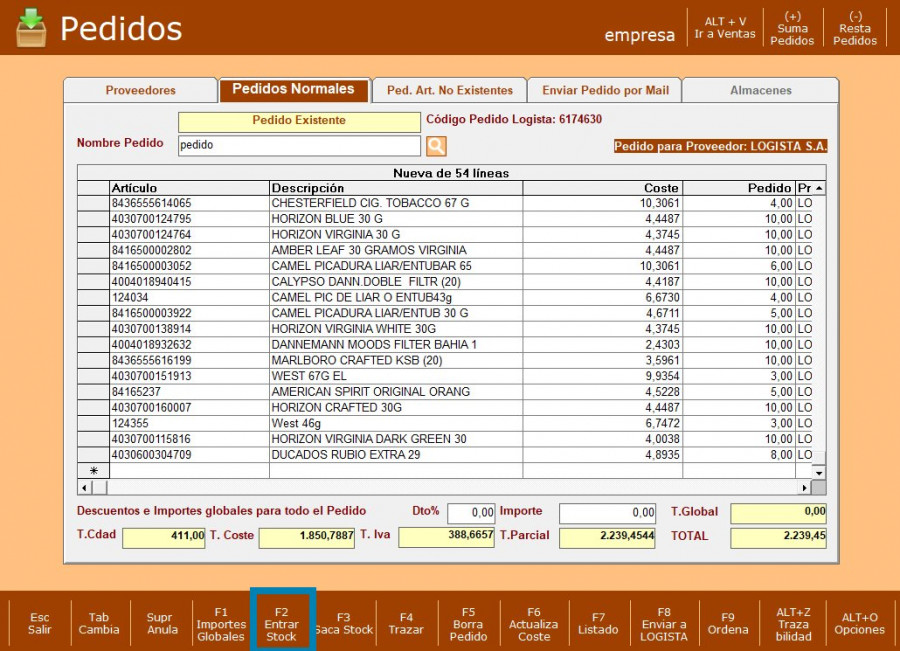This screenshot has width=900, height=651.
Task: Click the magnifier search icon beside Nombre Pedido
Action: tap(436, 146)
